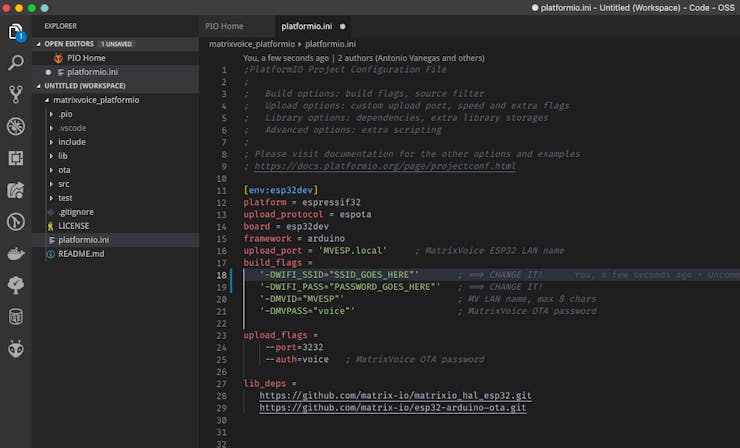Open the Source Control icon
Image resolution: width=740 pixels, height=448 pixels.
point(16,94)
